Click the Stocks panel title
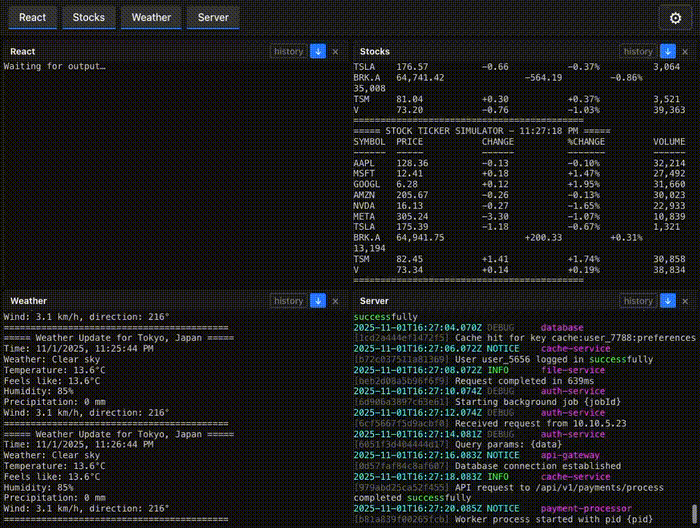 click(x=375, y=51)
